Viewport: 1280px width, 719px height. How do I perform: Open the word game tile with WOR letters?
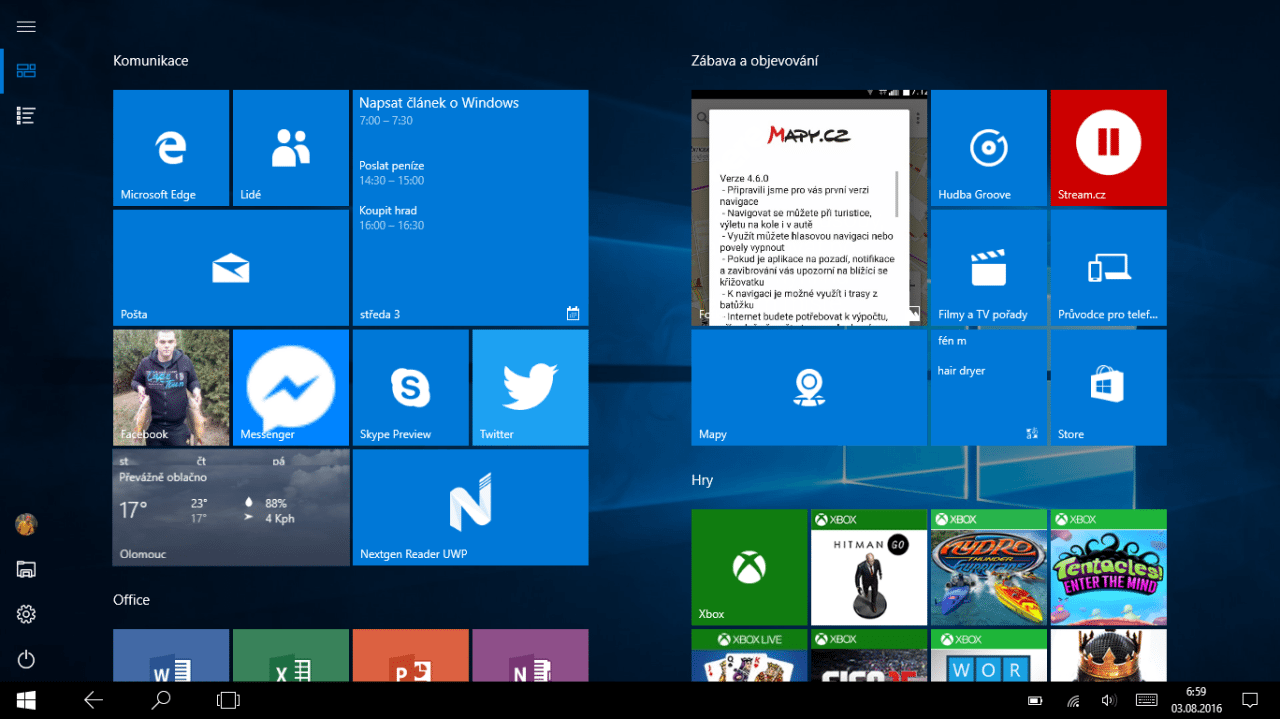coord(989,656)
